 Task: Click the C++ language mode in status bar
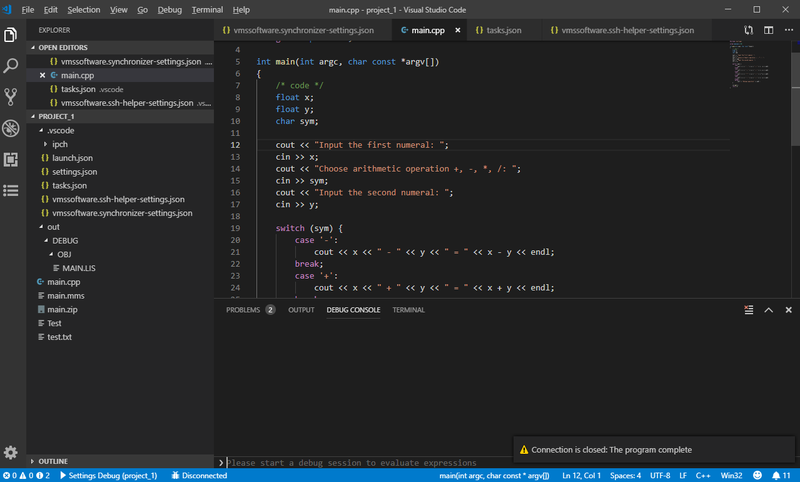click(x=702, y=475)
